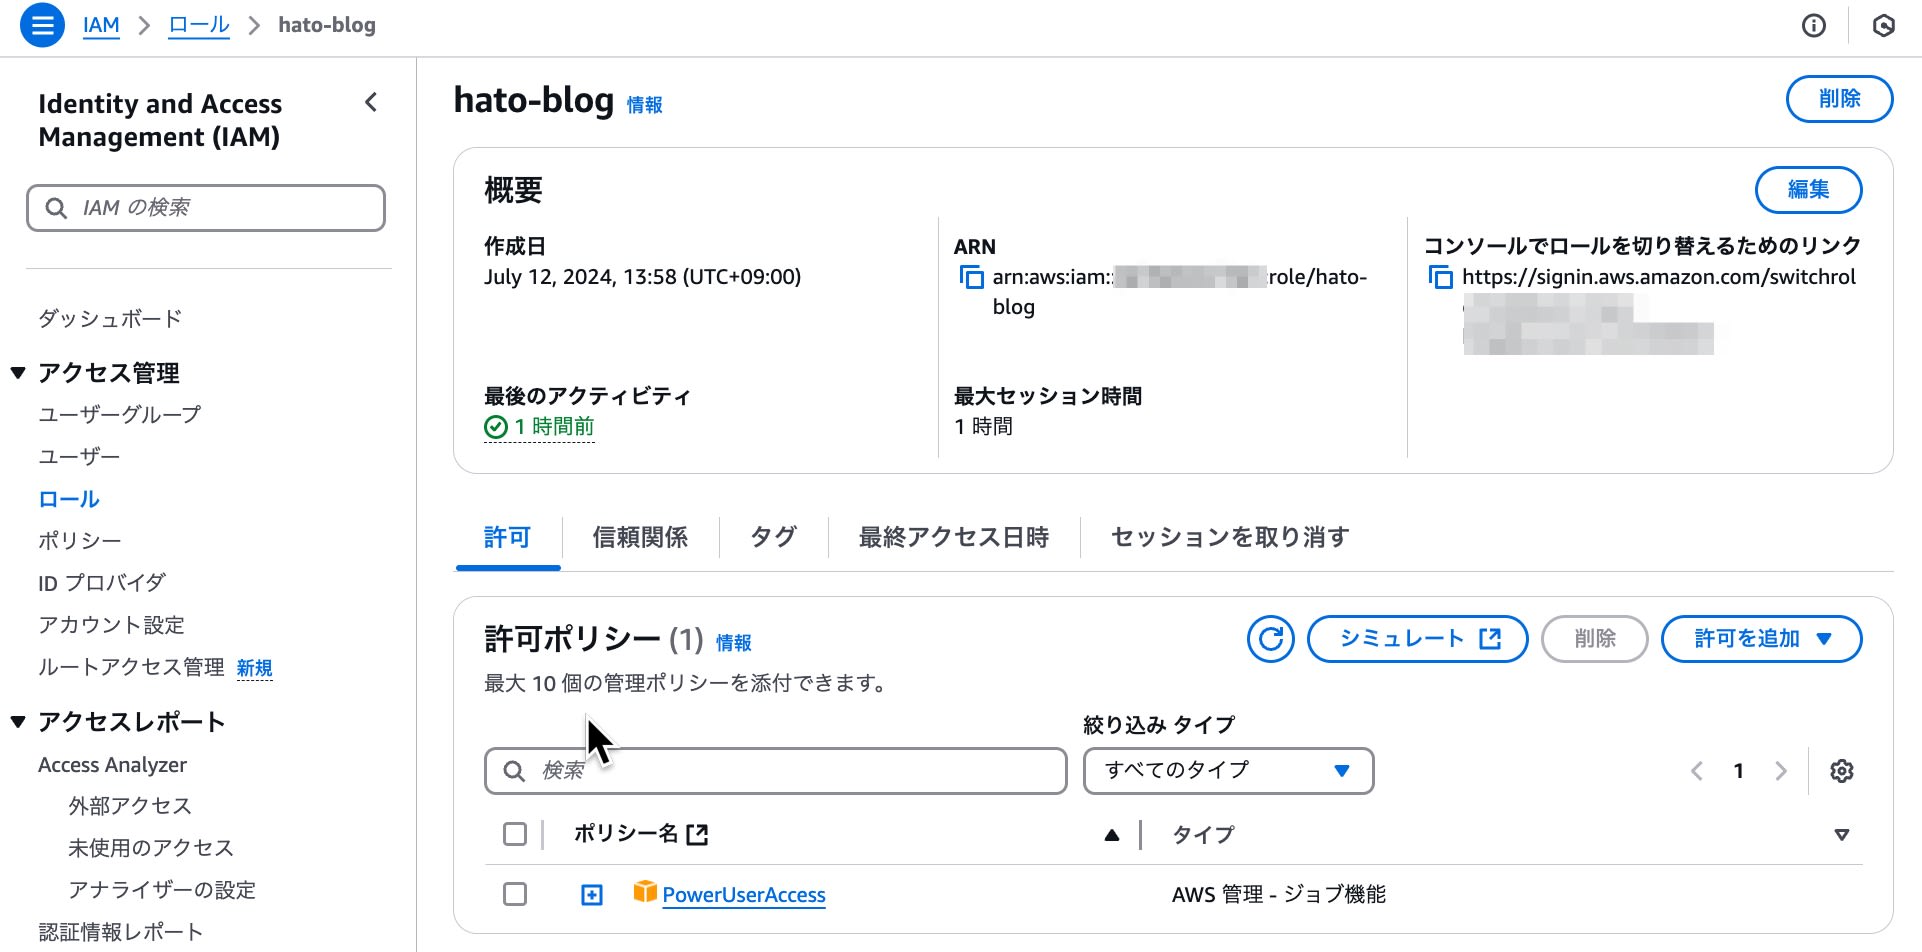This screenshot has width=1922, height=952.
Task: Open the すべてのタイプ filter dropdown
Action: (x=1228, y=771)
